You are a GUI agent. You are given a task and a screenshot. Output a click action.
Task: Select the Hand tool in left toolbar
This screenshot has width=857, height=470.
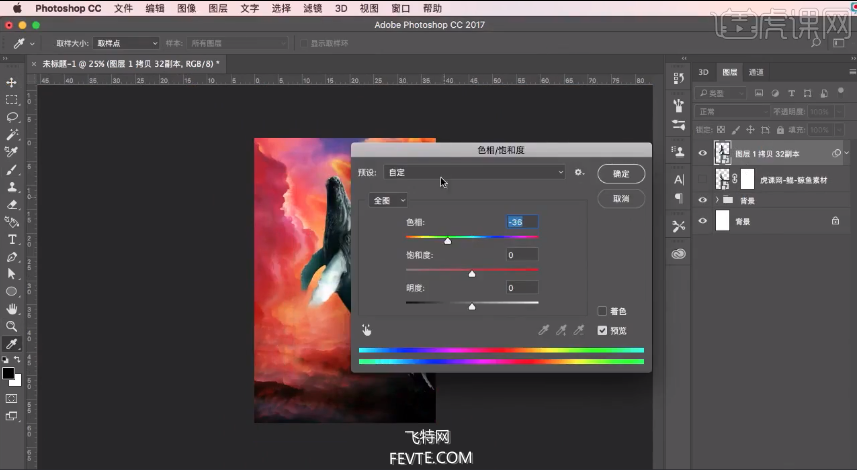[11, 309]
